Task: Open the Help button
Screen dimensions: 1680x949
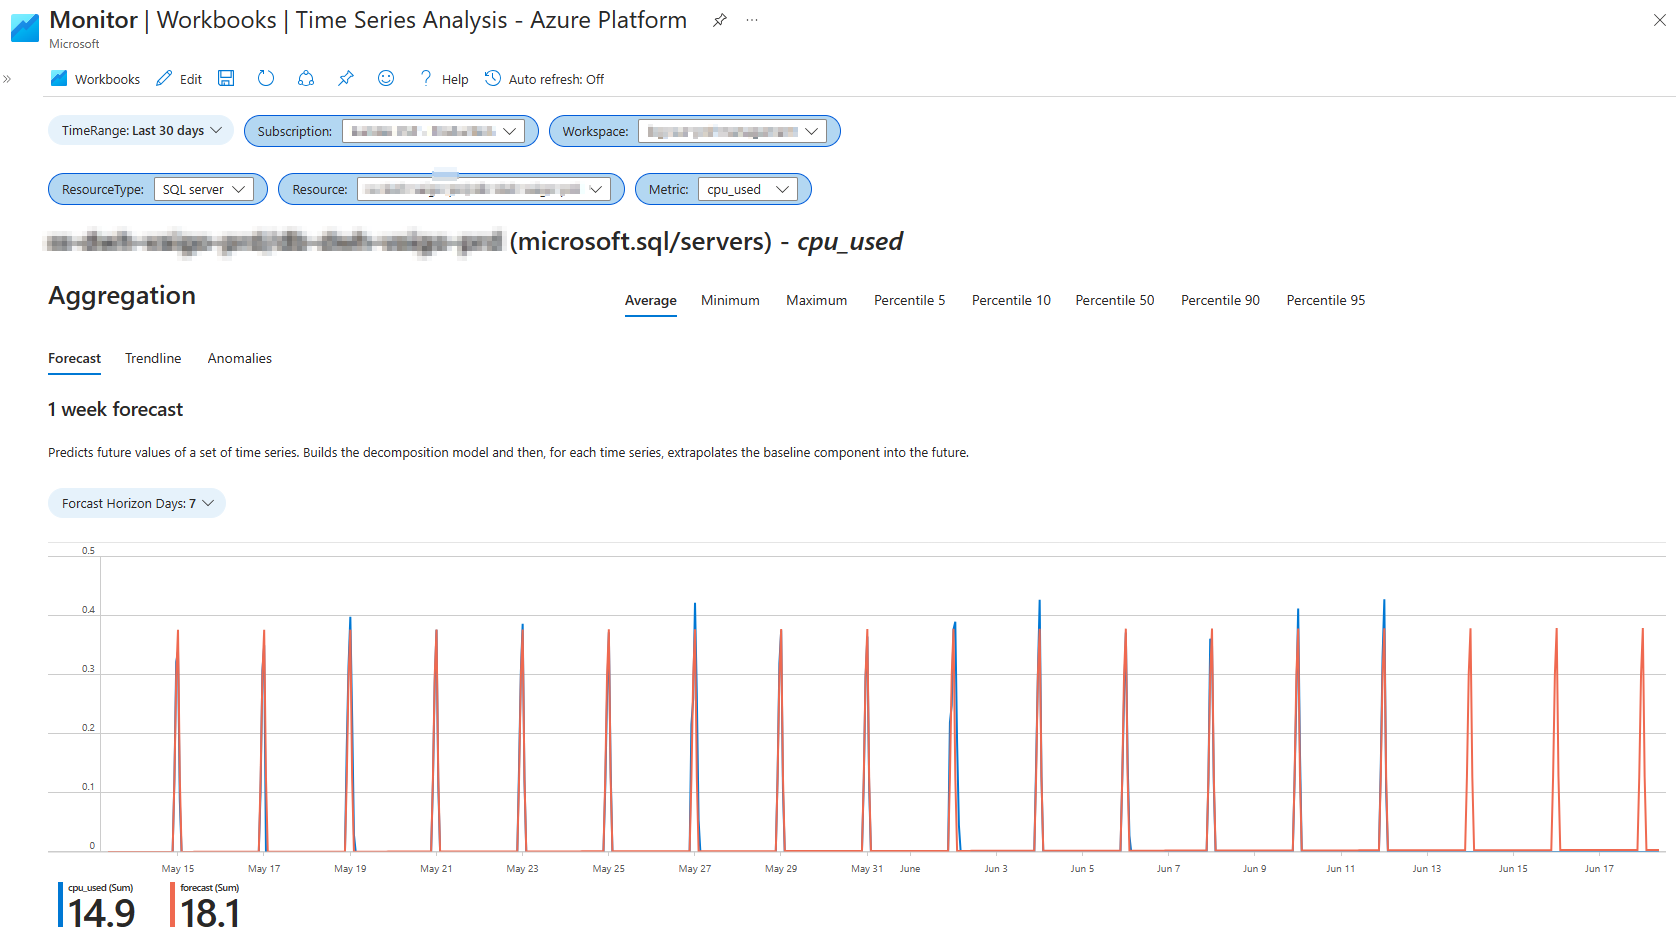Action: click(x=443, y=79)
